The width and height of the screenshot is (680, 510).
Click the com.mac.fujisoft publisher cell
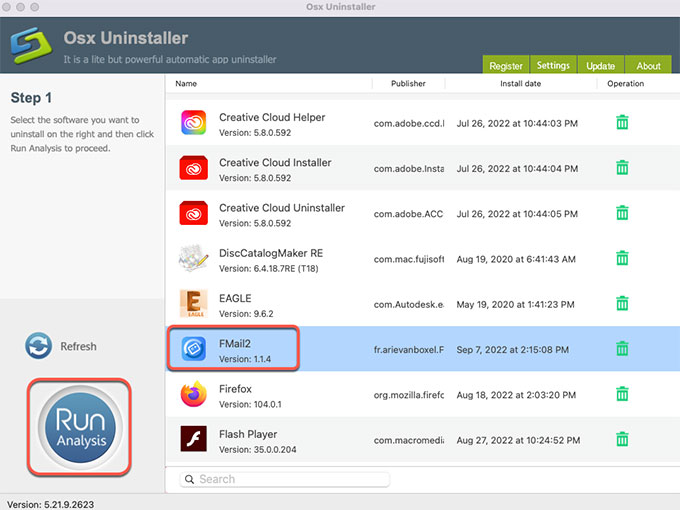point(409,259)
